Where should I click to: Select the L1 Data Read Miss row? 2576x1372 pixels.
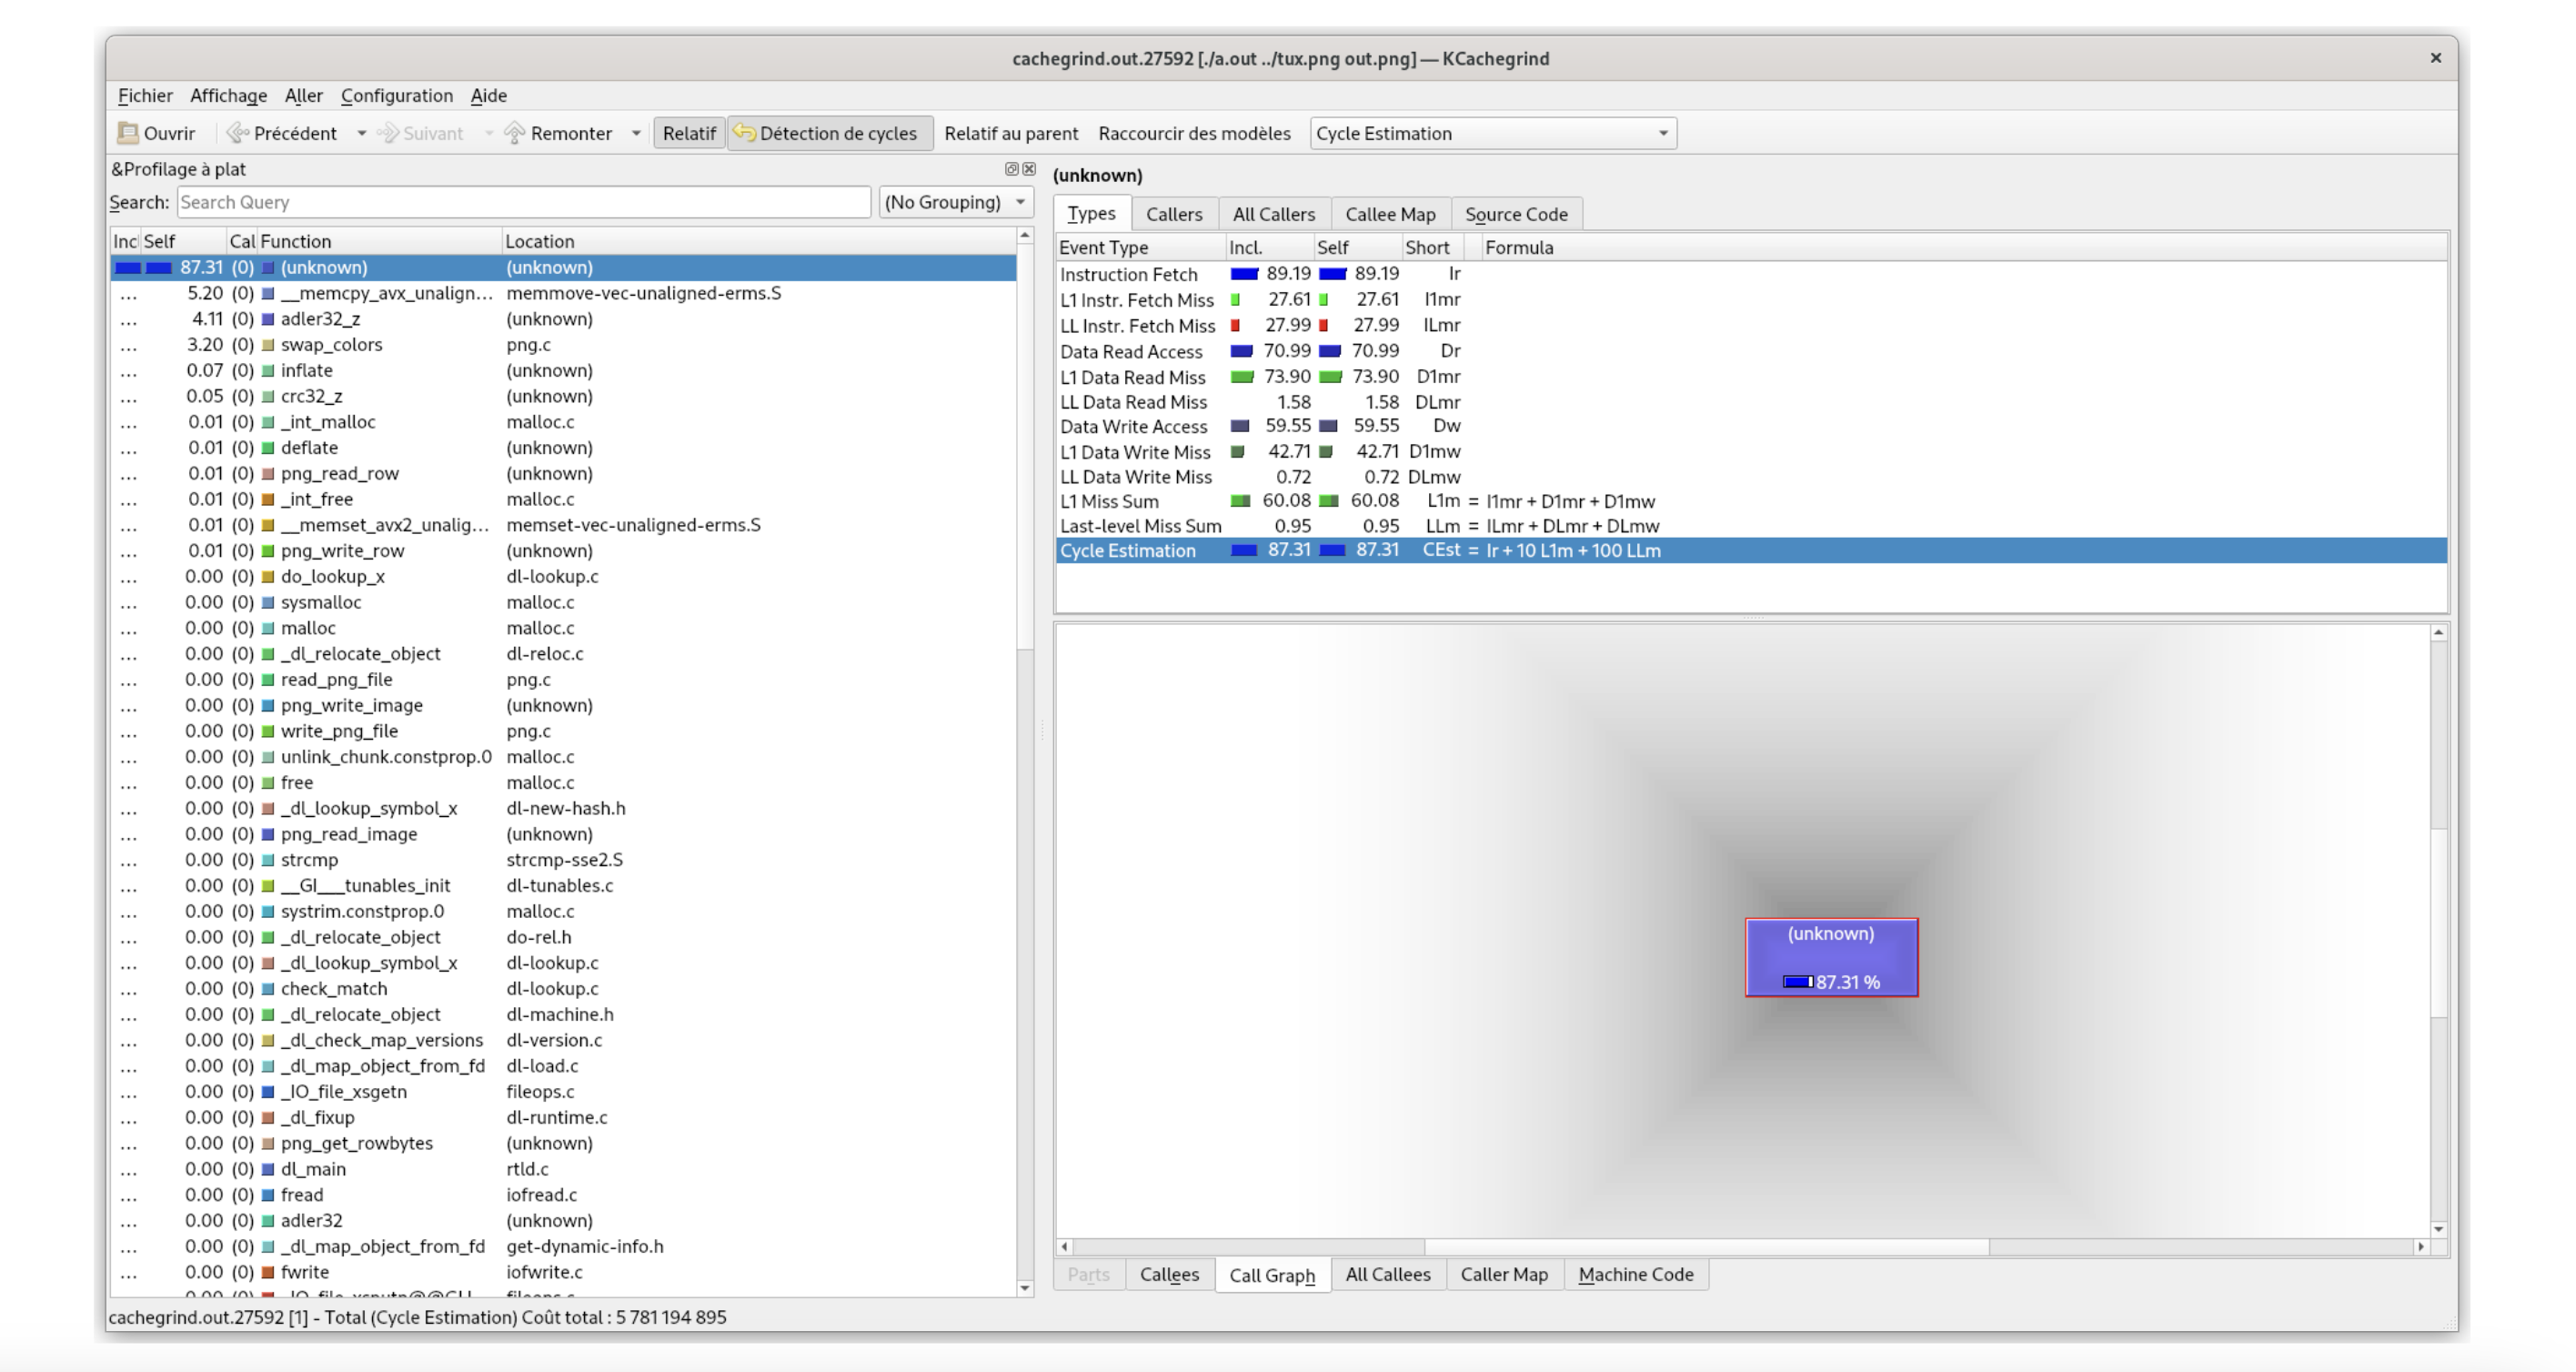[1751, 377]
